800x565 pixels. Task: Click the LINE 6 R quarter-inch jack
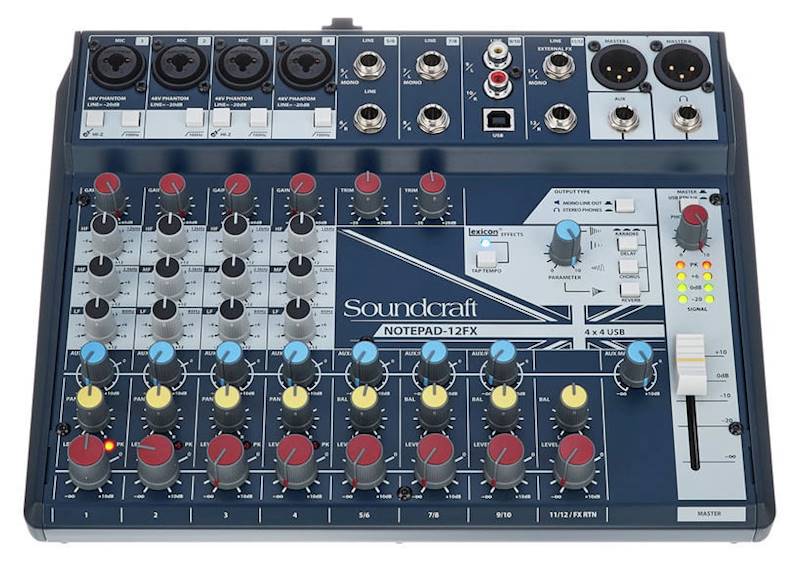[x=370, y=117]
